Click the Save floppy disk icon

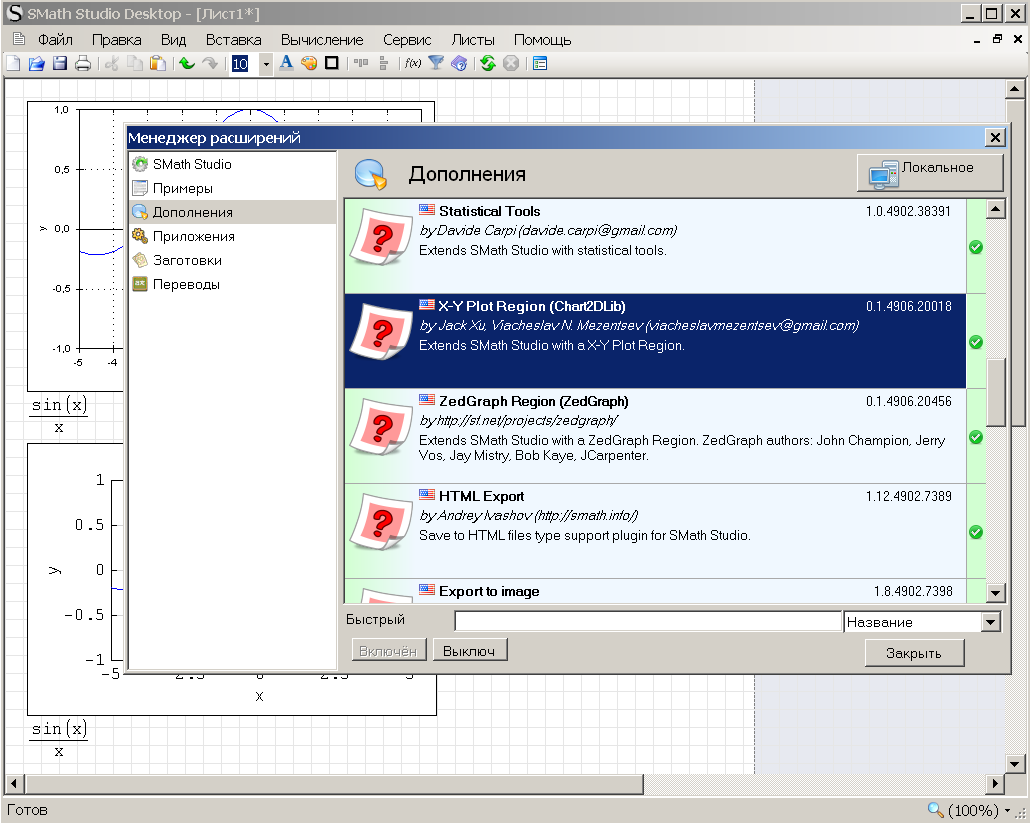click(59, 64)
